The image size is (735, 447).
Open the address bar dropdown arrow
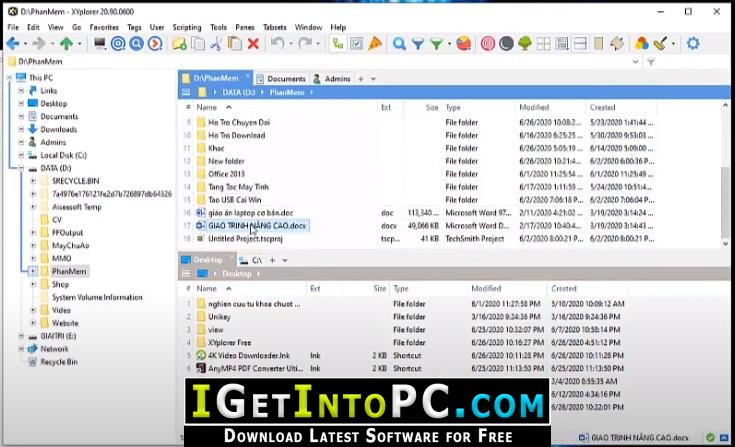(x=636, y=62)
